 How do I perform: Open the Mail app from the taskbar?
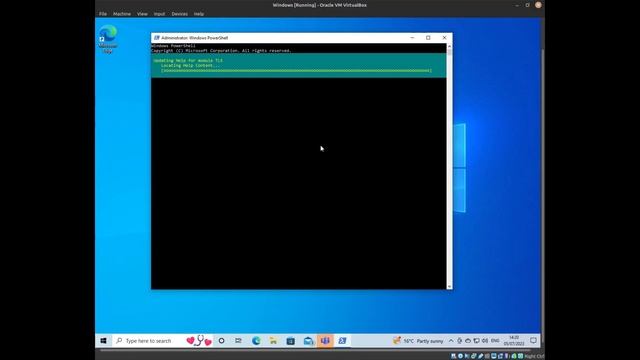point(308,340)
